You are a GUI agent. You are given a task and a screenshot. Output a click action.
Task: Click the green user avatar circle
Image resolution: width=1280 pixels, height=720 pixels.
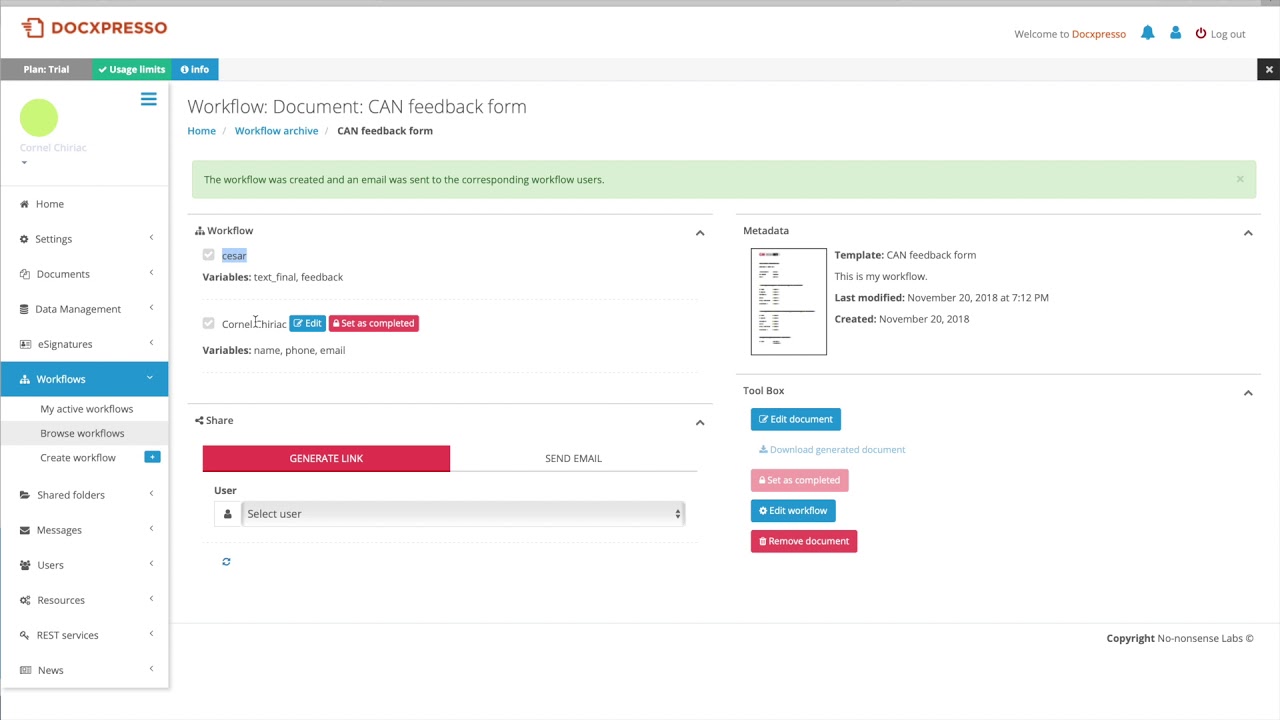tap(39, 118)
